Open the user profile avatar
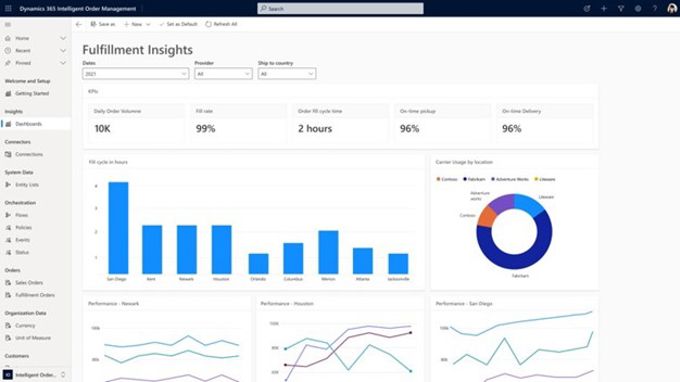 click(x=672, y=8)
